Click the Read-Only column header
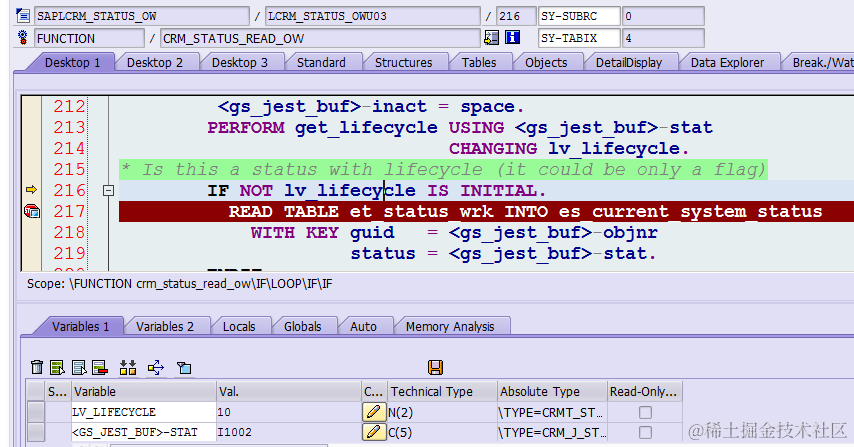 pyautogui.click(x=645, y=391)
